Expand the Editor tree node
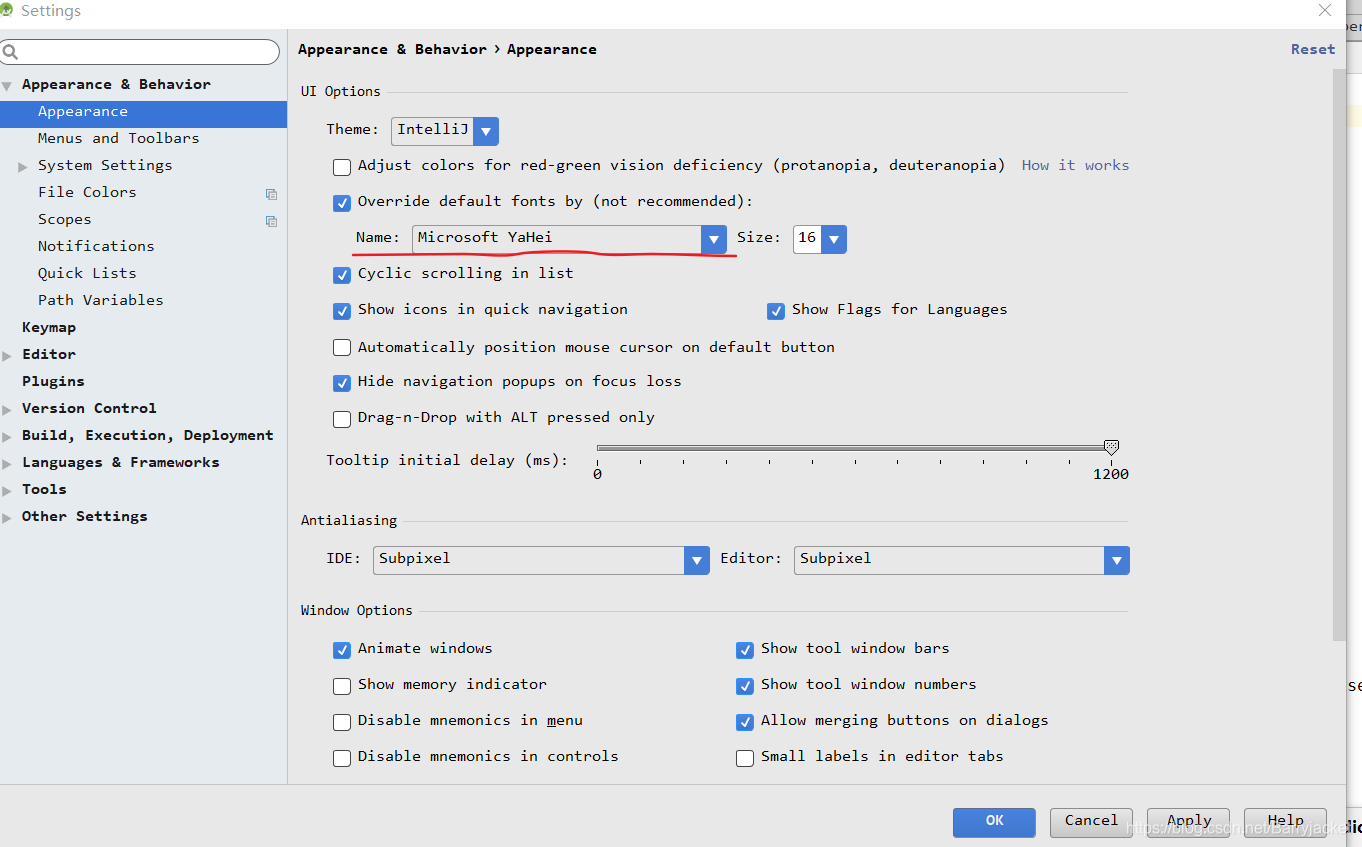1362x847 pixels. coord(7,356)
